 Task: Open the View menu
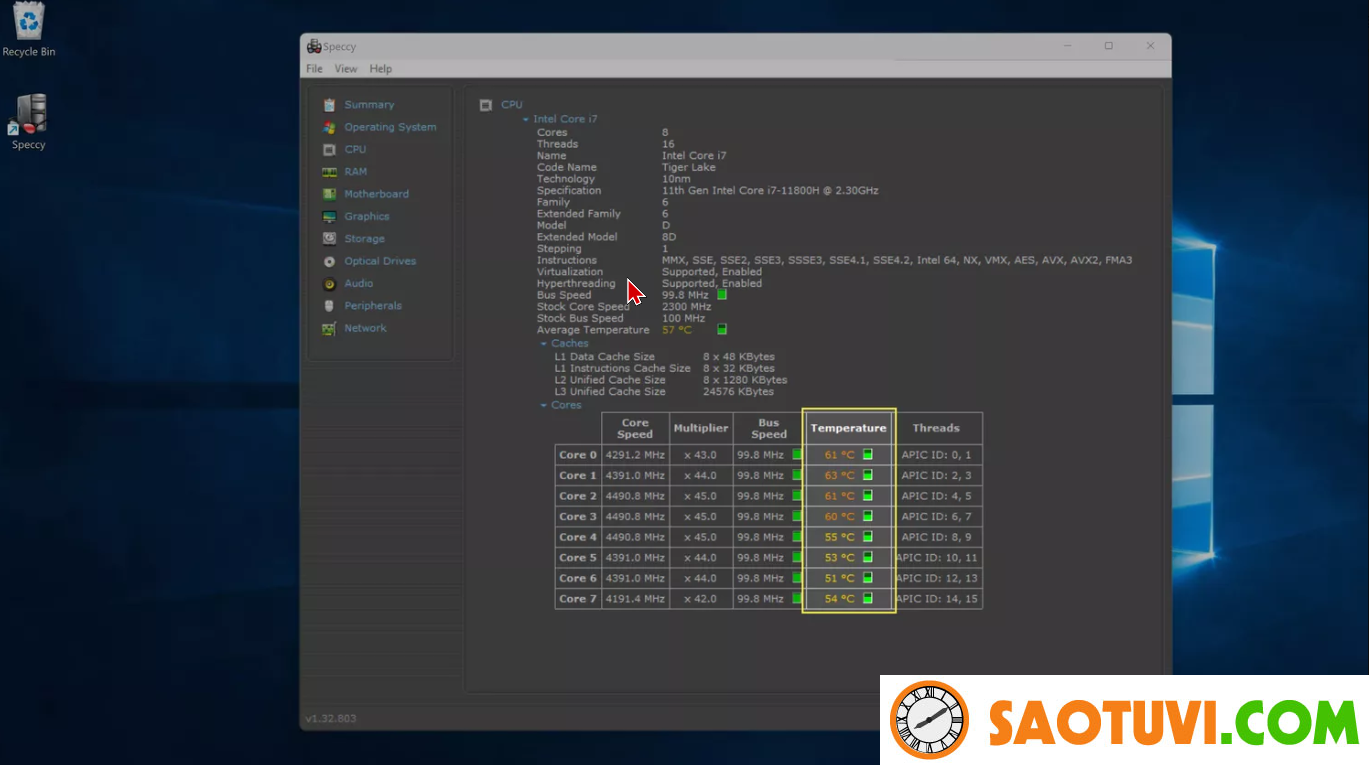[x=346, y=69]
